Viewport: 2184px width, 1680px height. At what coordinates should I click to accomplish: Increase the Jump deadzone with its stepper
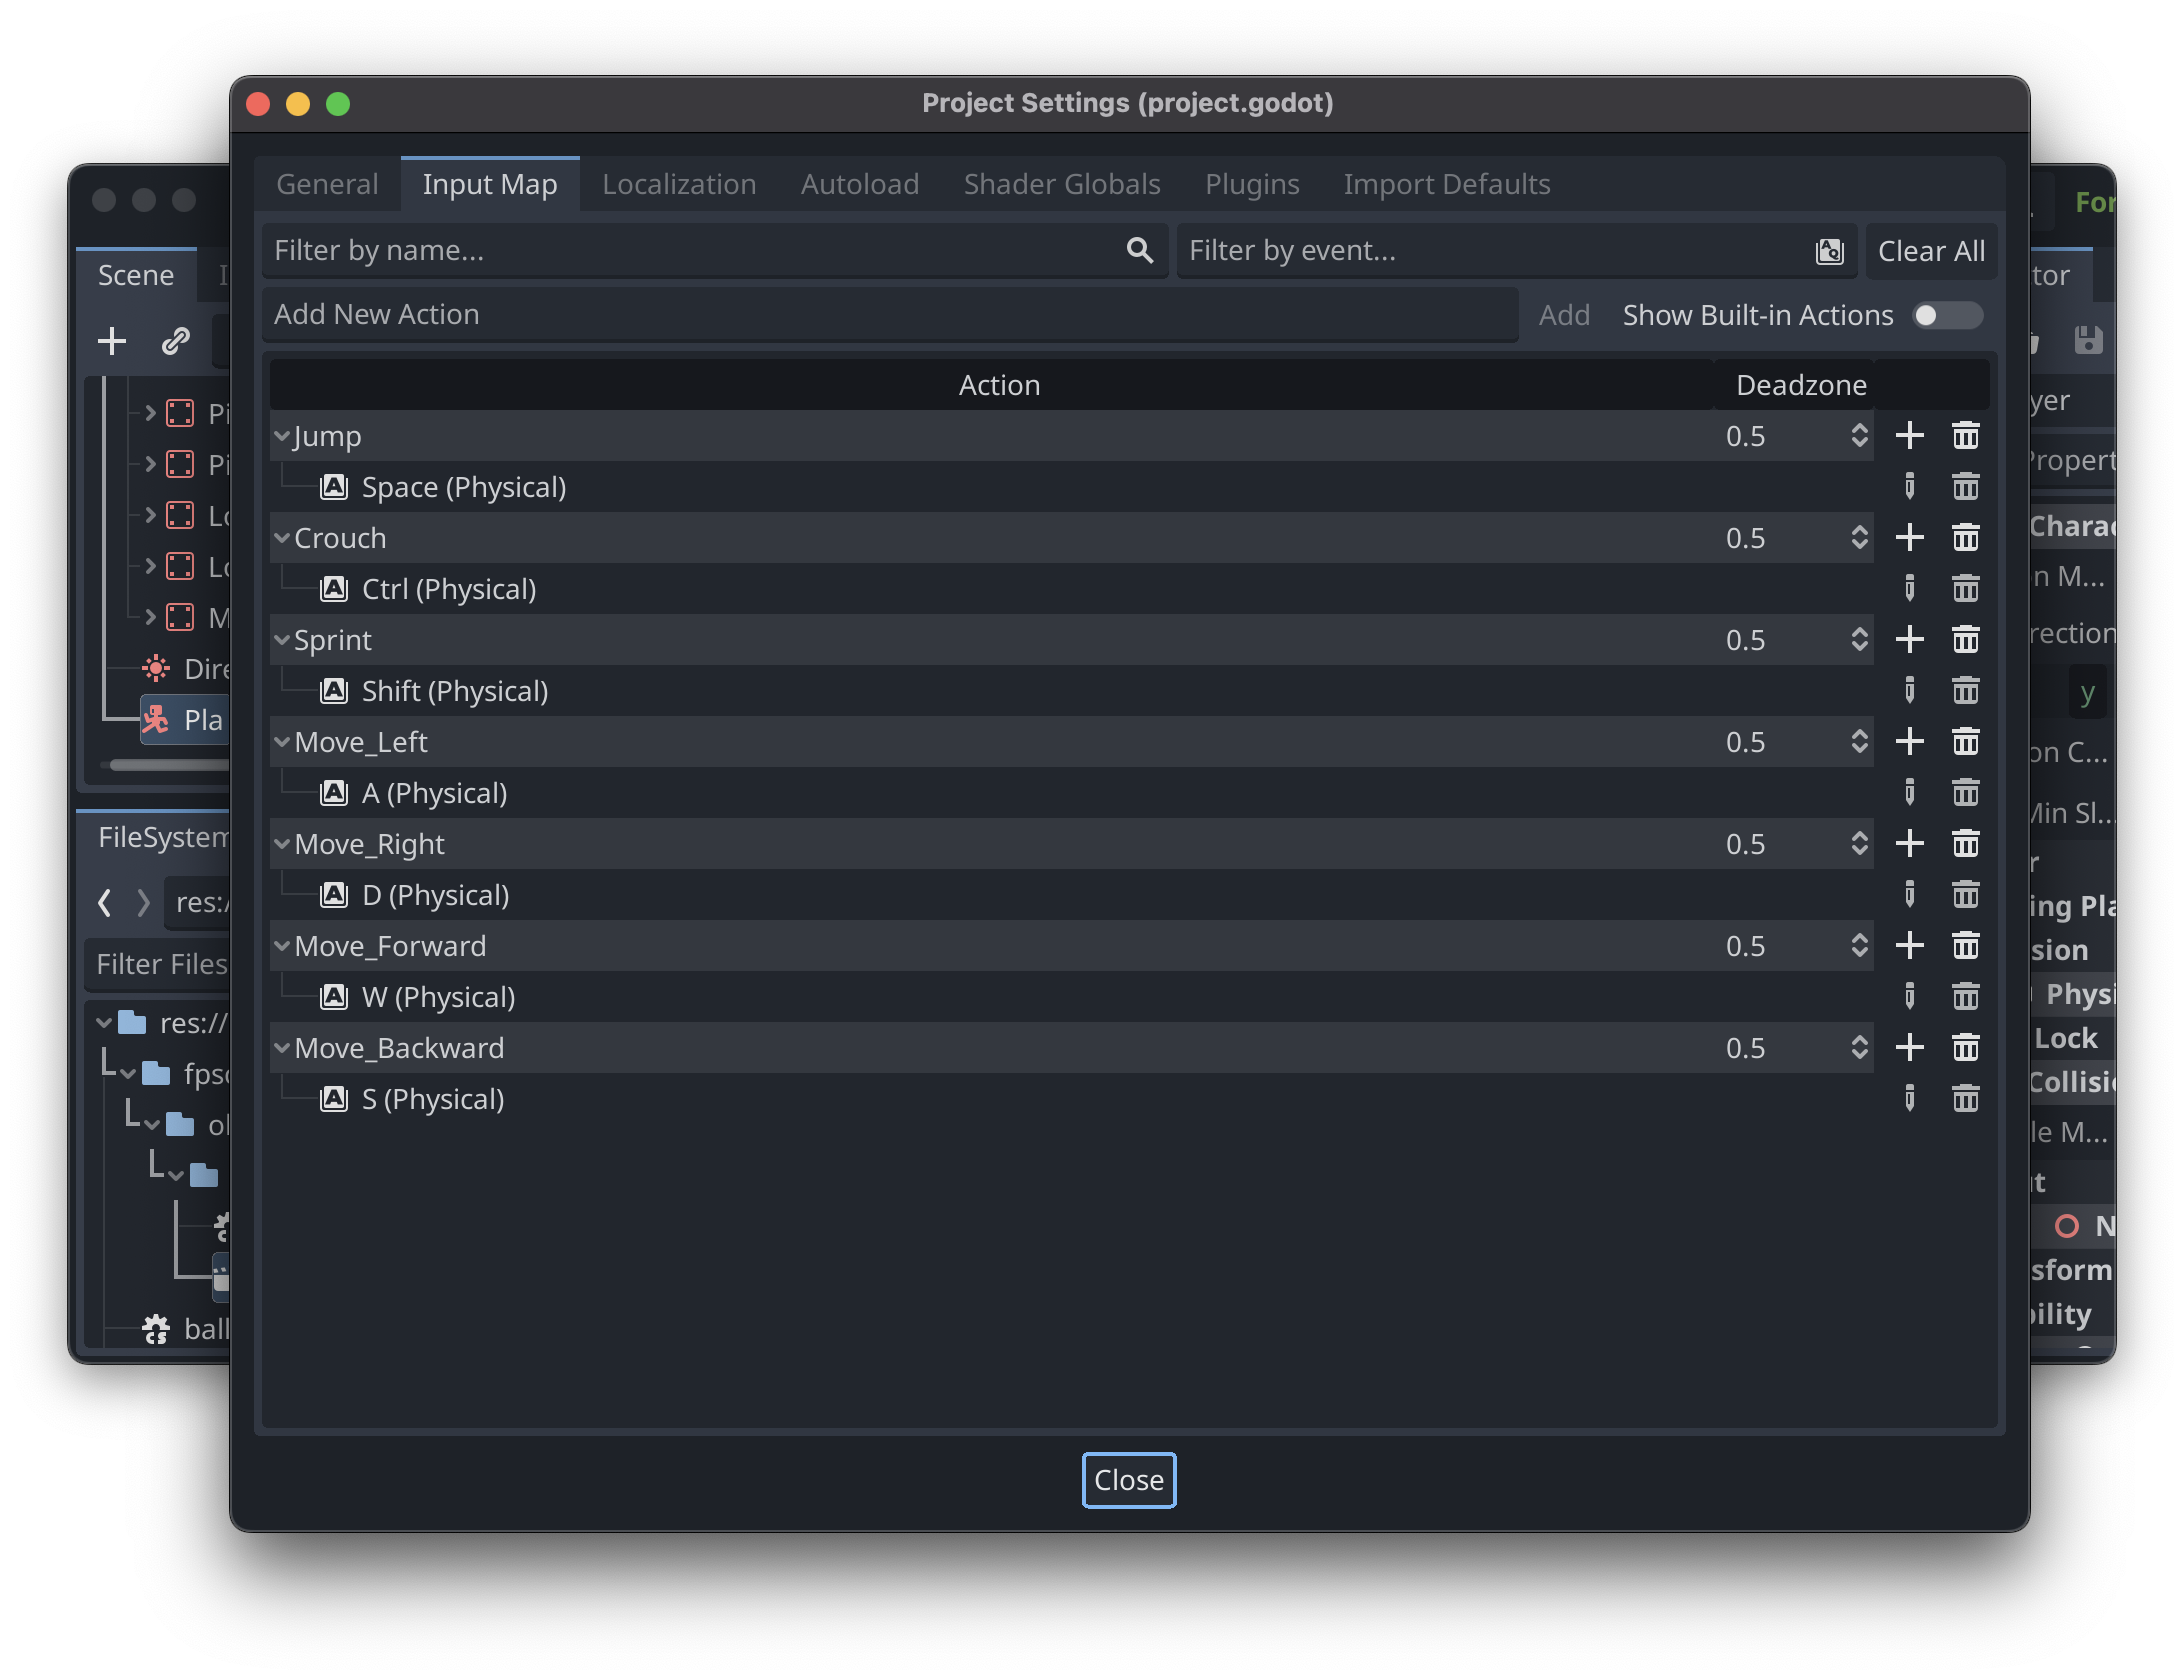pyautogui.click(x=1860, y=429)
